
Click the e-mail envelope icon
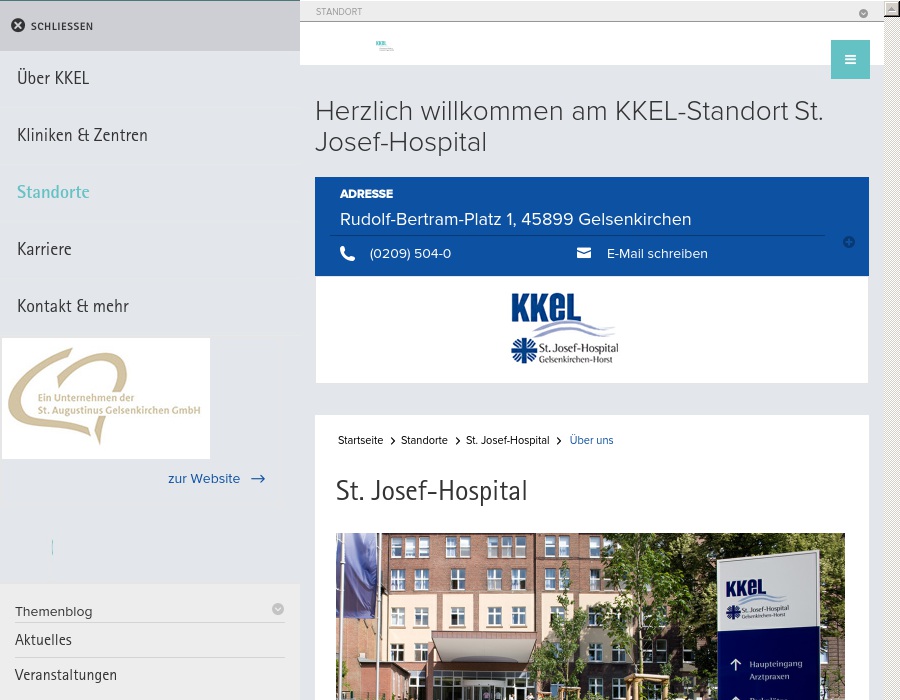click(584, 253)
